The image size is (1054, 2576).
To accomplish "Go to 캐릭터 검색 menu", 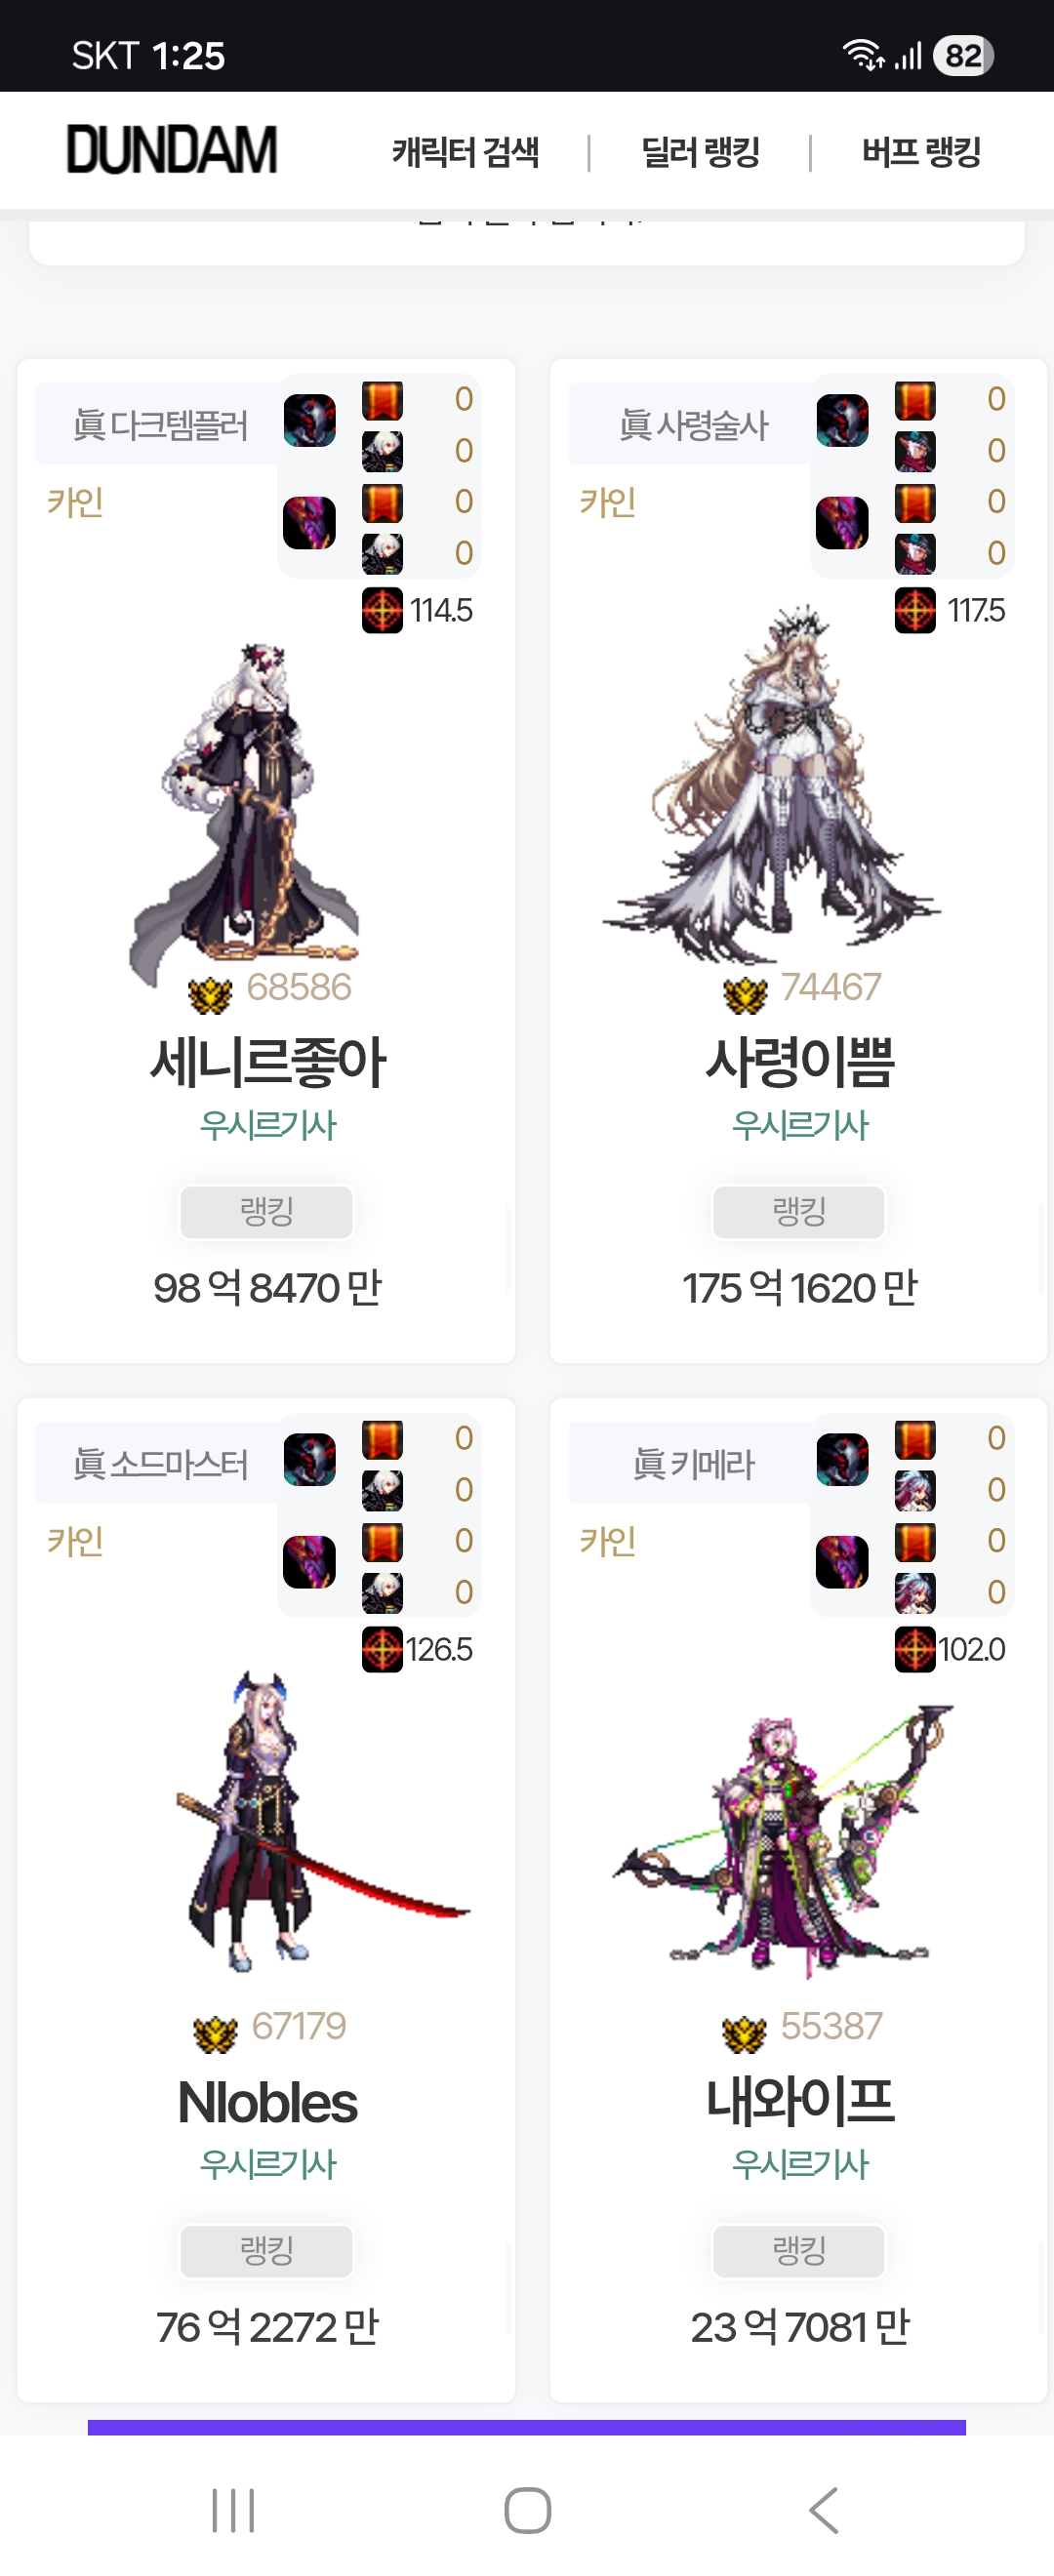I will pos(465,152).
